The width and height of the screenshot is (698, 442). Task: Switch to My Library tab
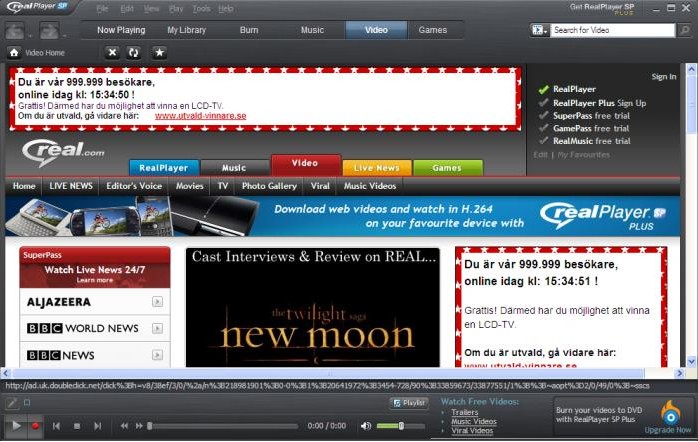tap(187, 30)
